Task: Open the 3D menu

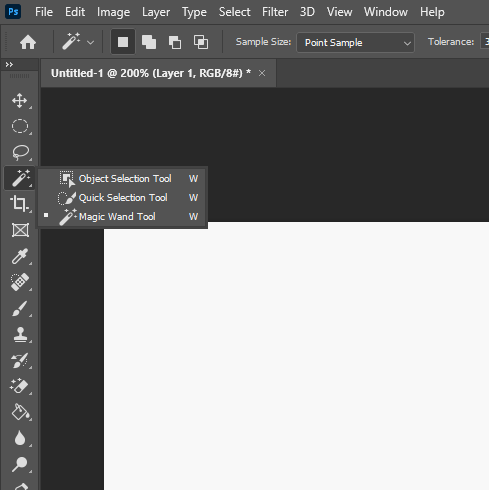Action: 307,12
